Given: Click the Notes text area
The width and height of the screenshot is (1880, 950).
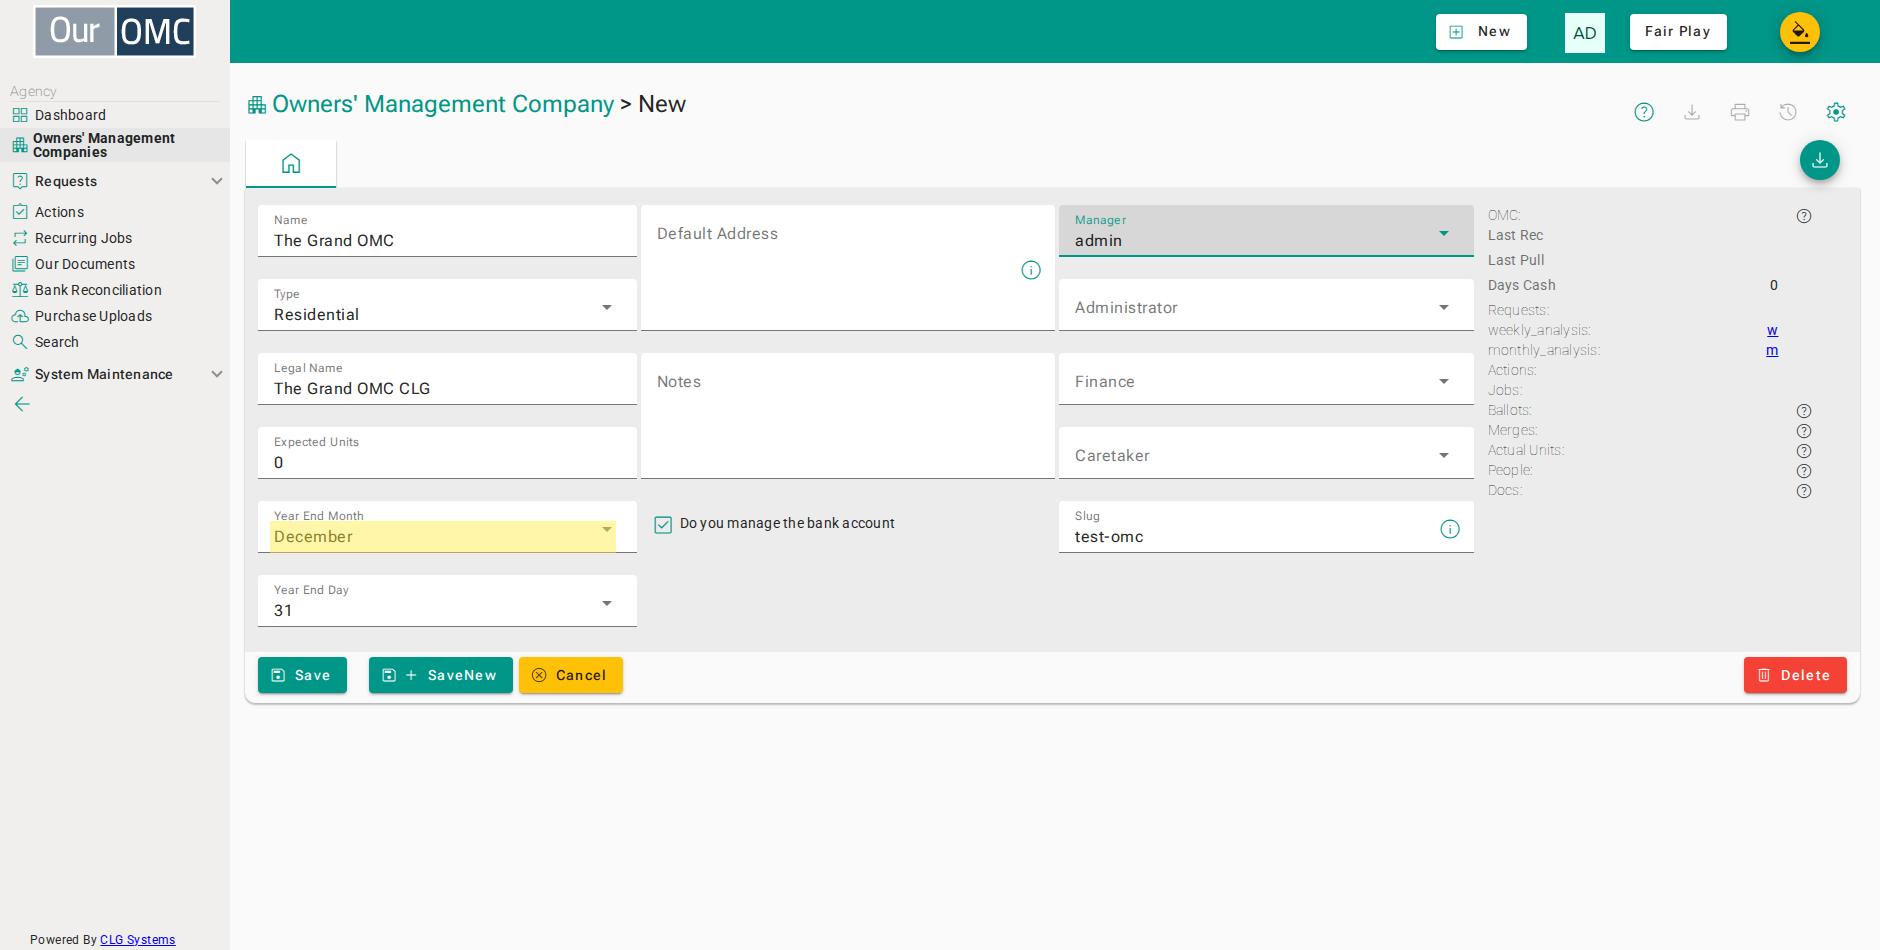Looking at the screenshot, I should 848,416.
